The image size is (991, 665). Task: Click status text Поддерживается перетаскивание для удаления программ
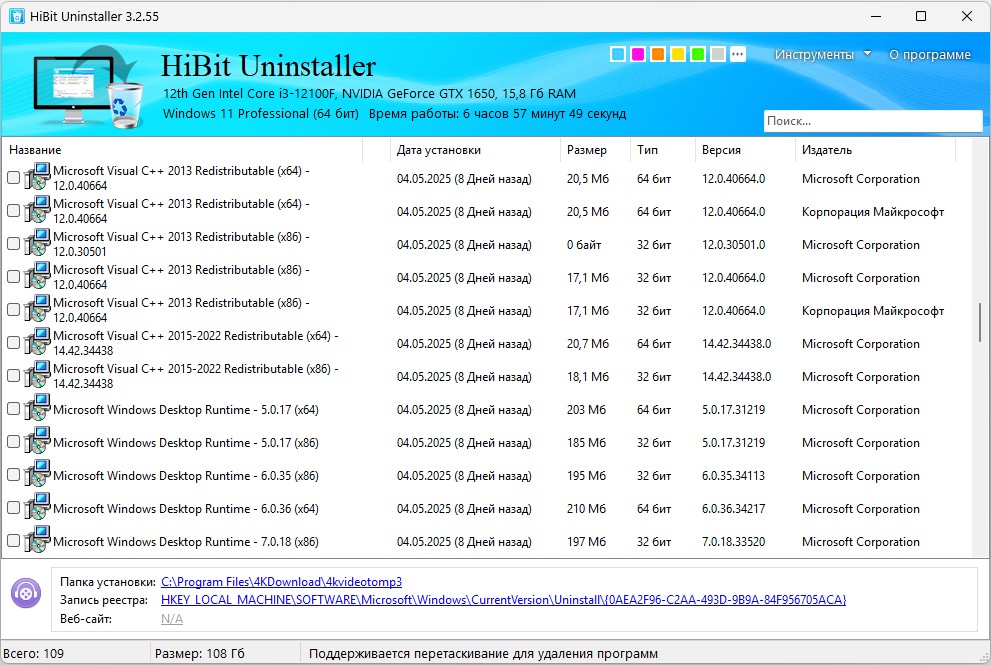tap(483, 653)
